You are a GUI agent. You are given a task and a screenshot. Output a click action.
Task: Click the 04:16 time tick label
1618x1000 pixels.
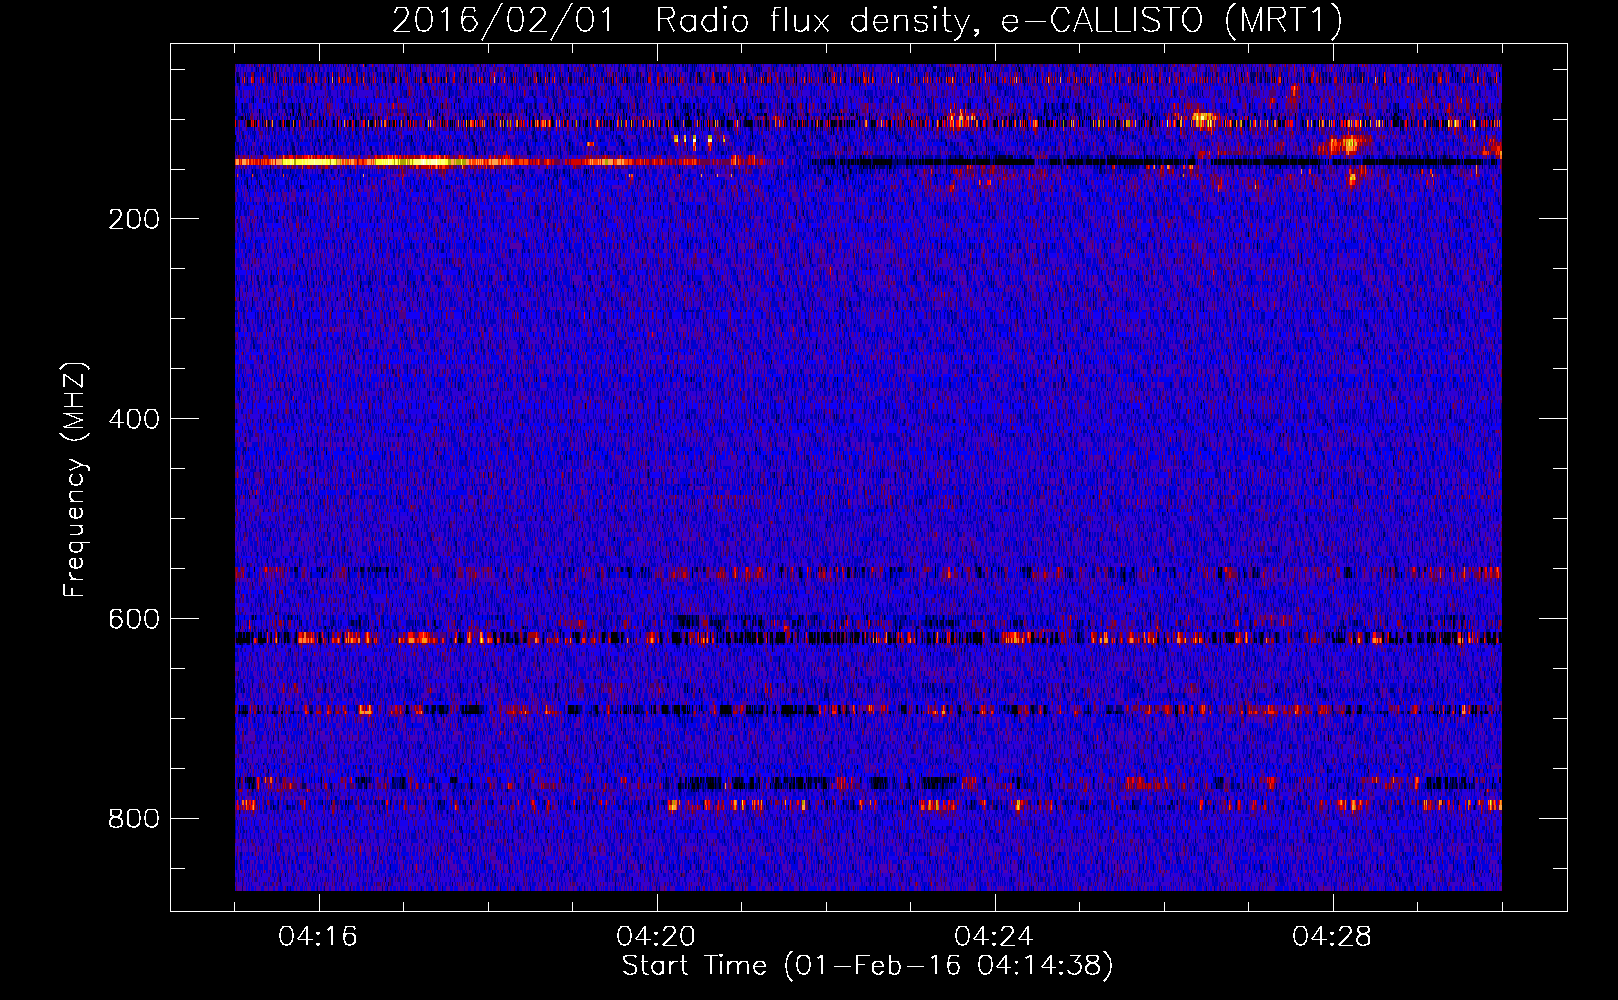tap(318, 937)
